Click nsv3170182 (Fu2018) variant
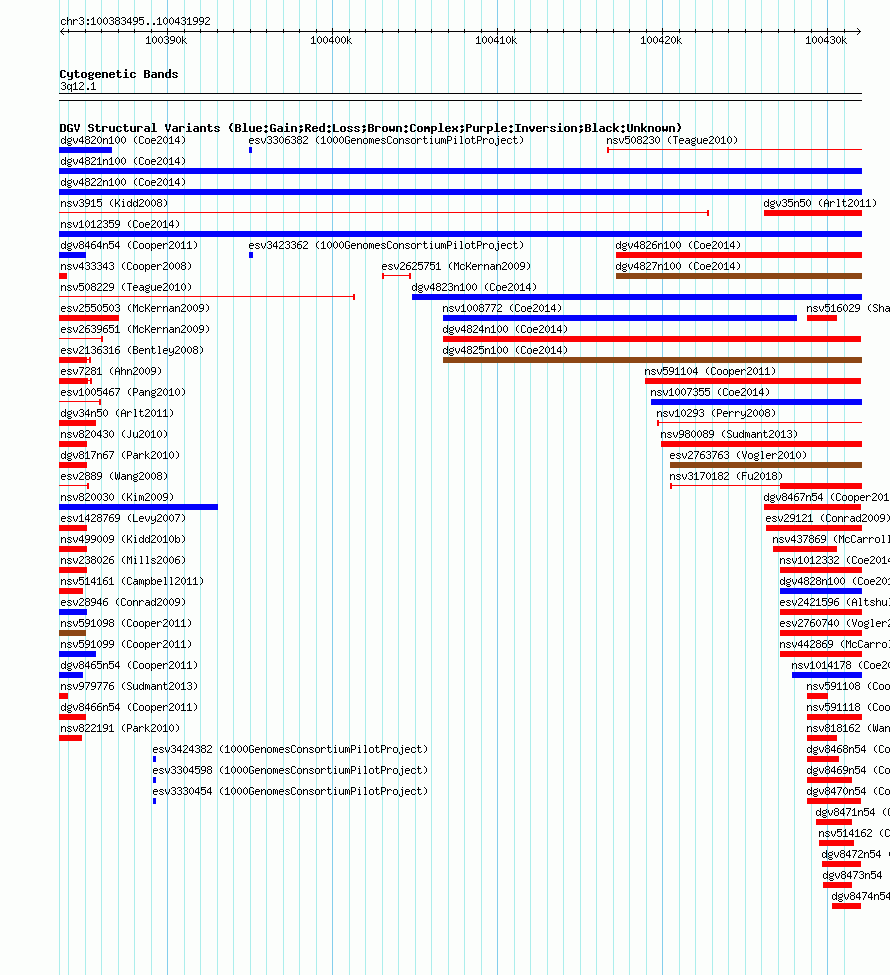This screenshot has width=890, height=975. (726, 476)
